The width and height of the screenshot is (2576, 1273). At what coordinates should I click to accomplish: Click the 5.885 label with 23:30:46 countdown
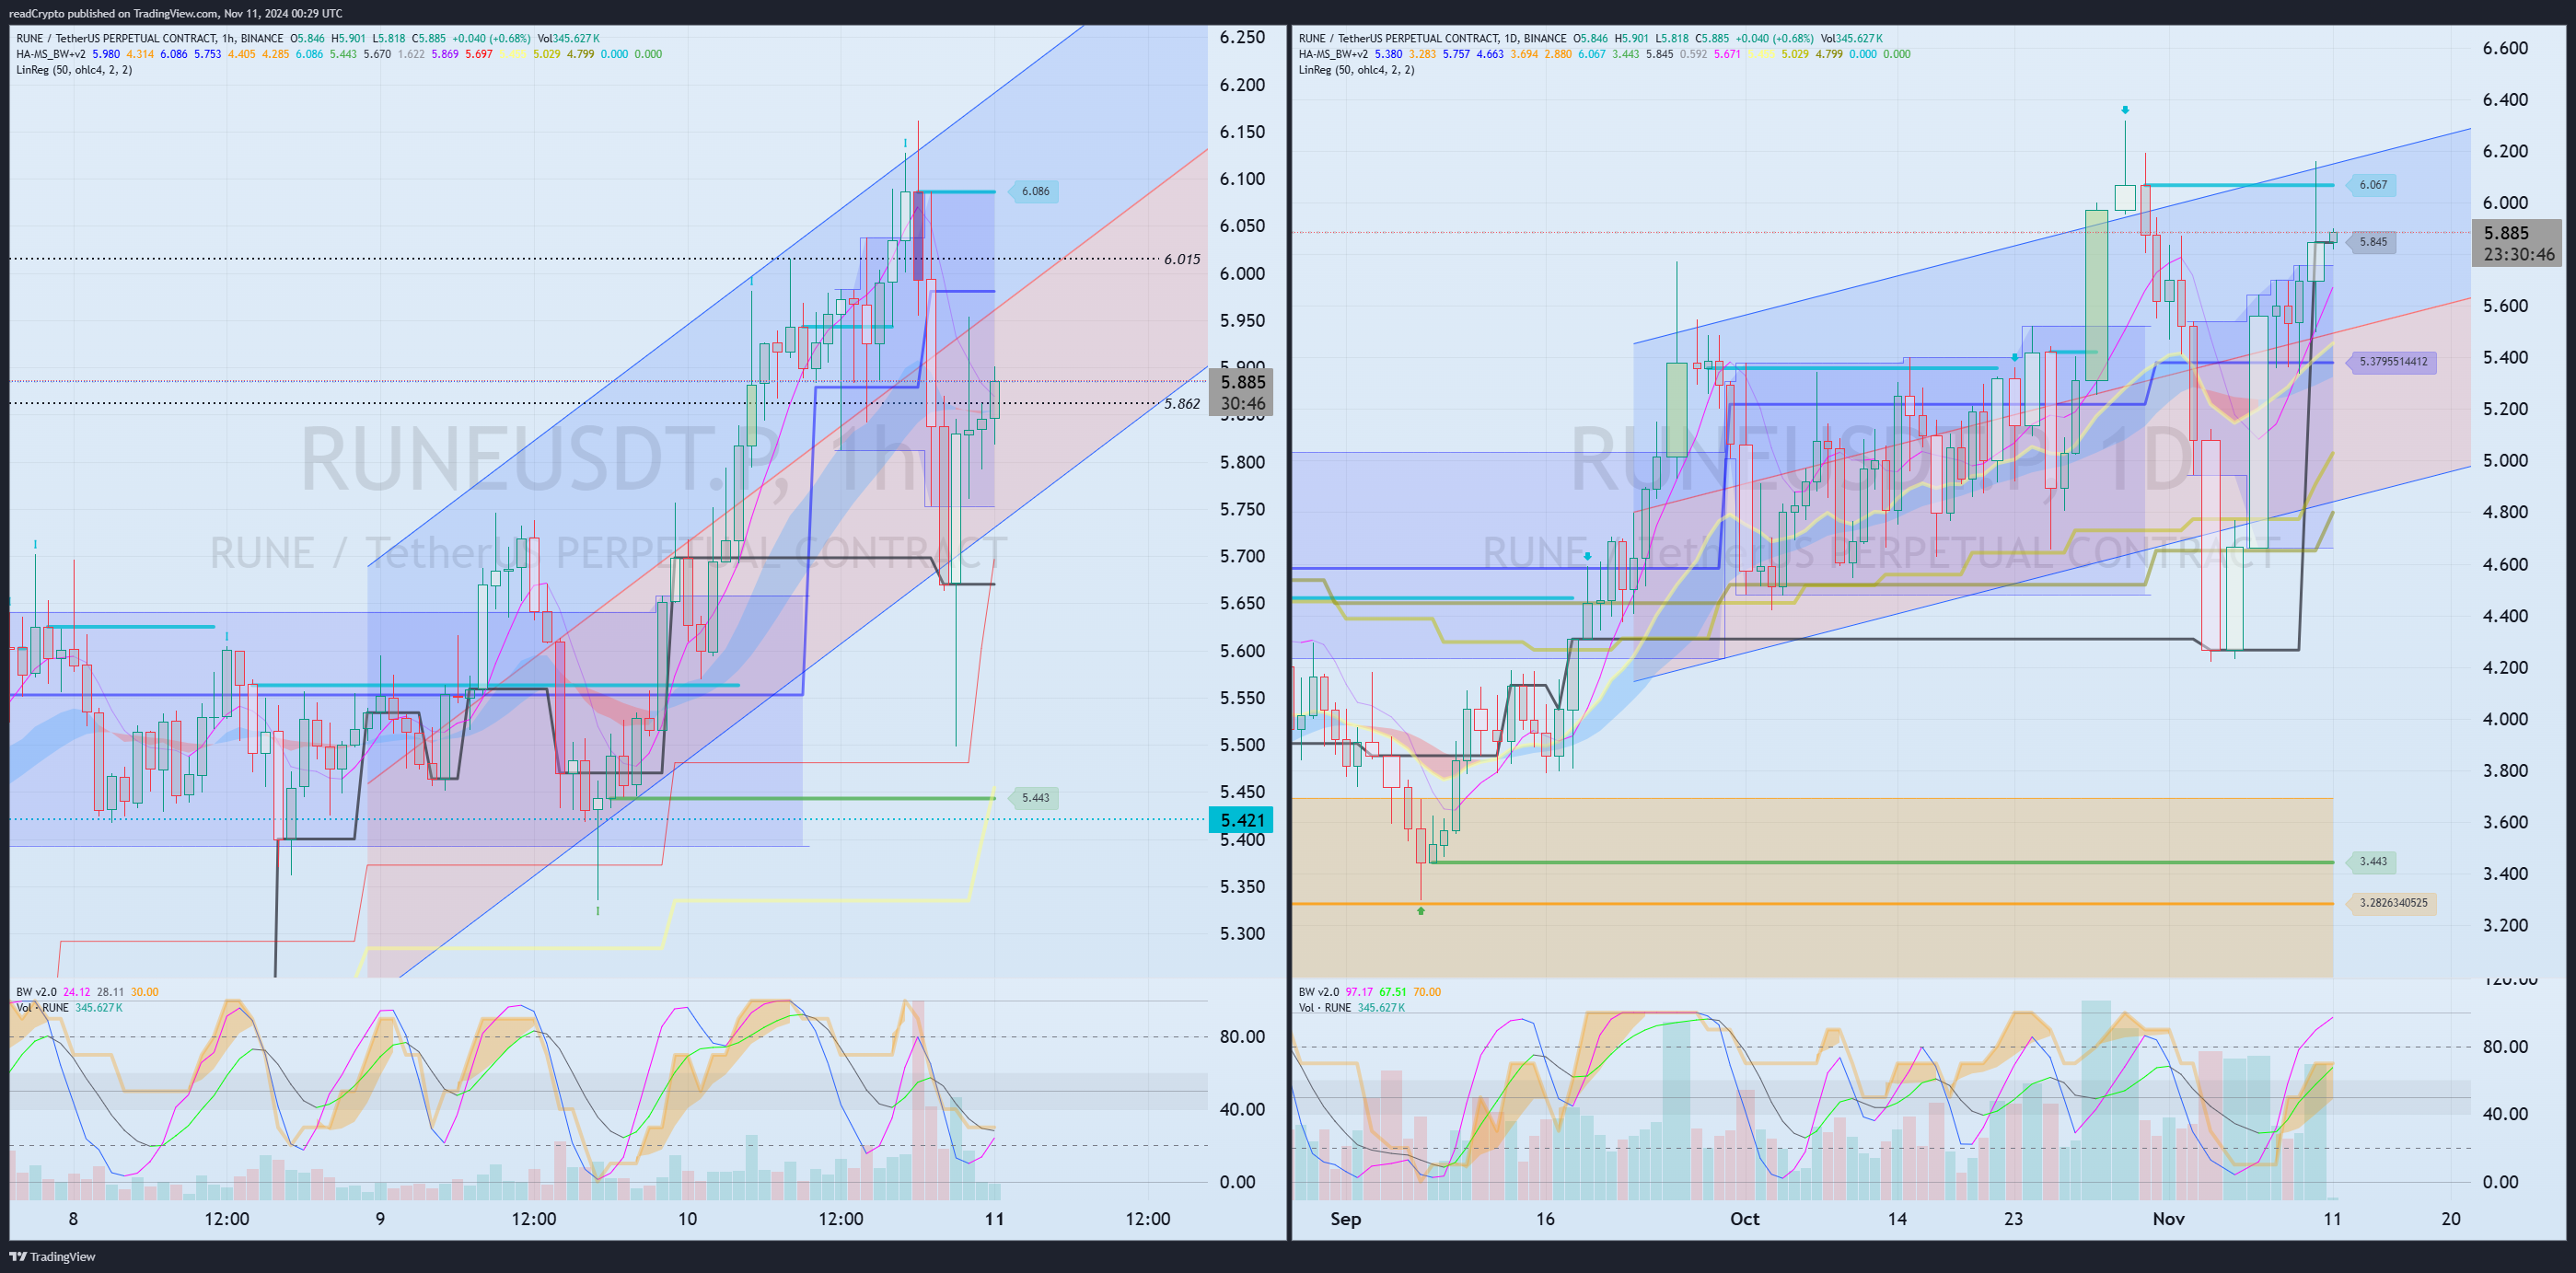click(2518, 243)
